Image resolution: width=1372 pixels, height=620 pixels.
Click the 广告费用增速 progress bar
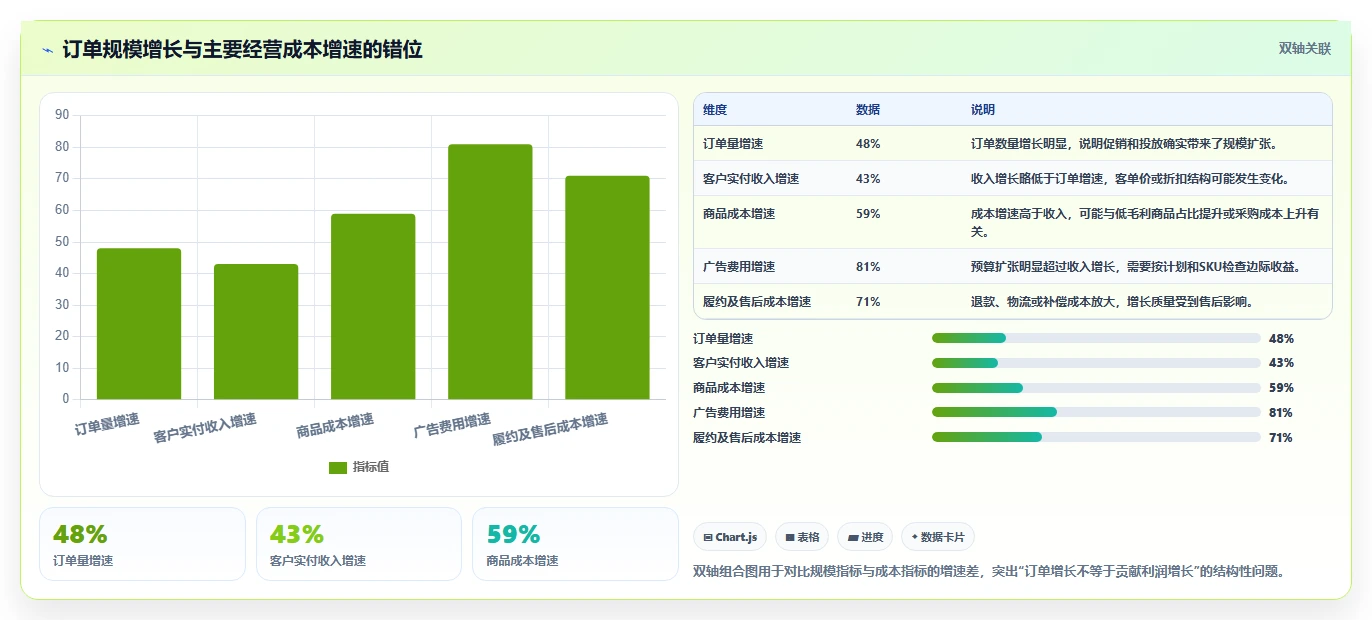tap(1096, 412)
